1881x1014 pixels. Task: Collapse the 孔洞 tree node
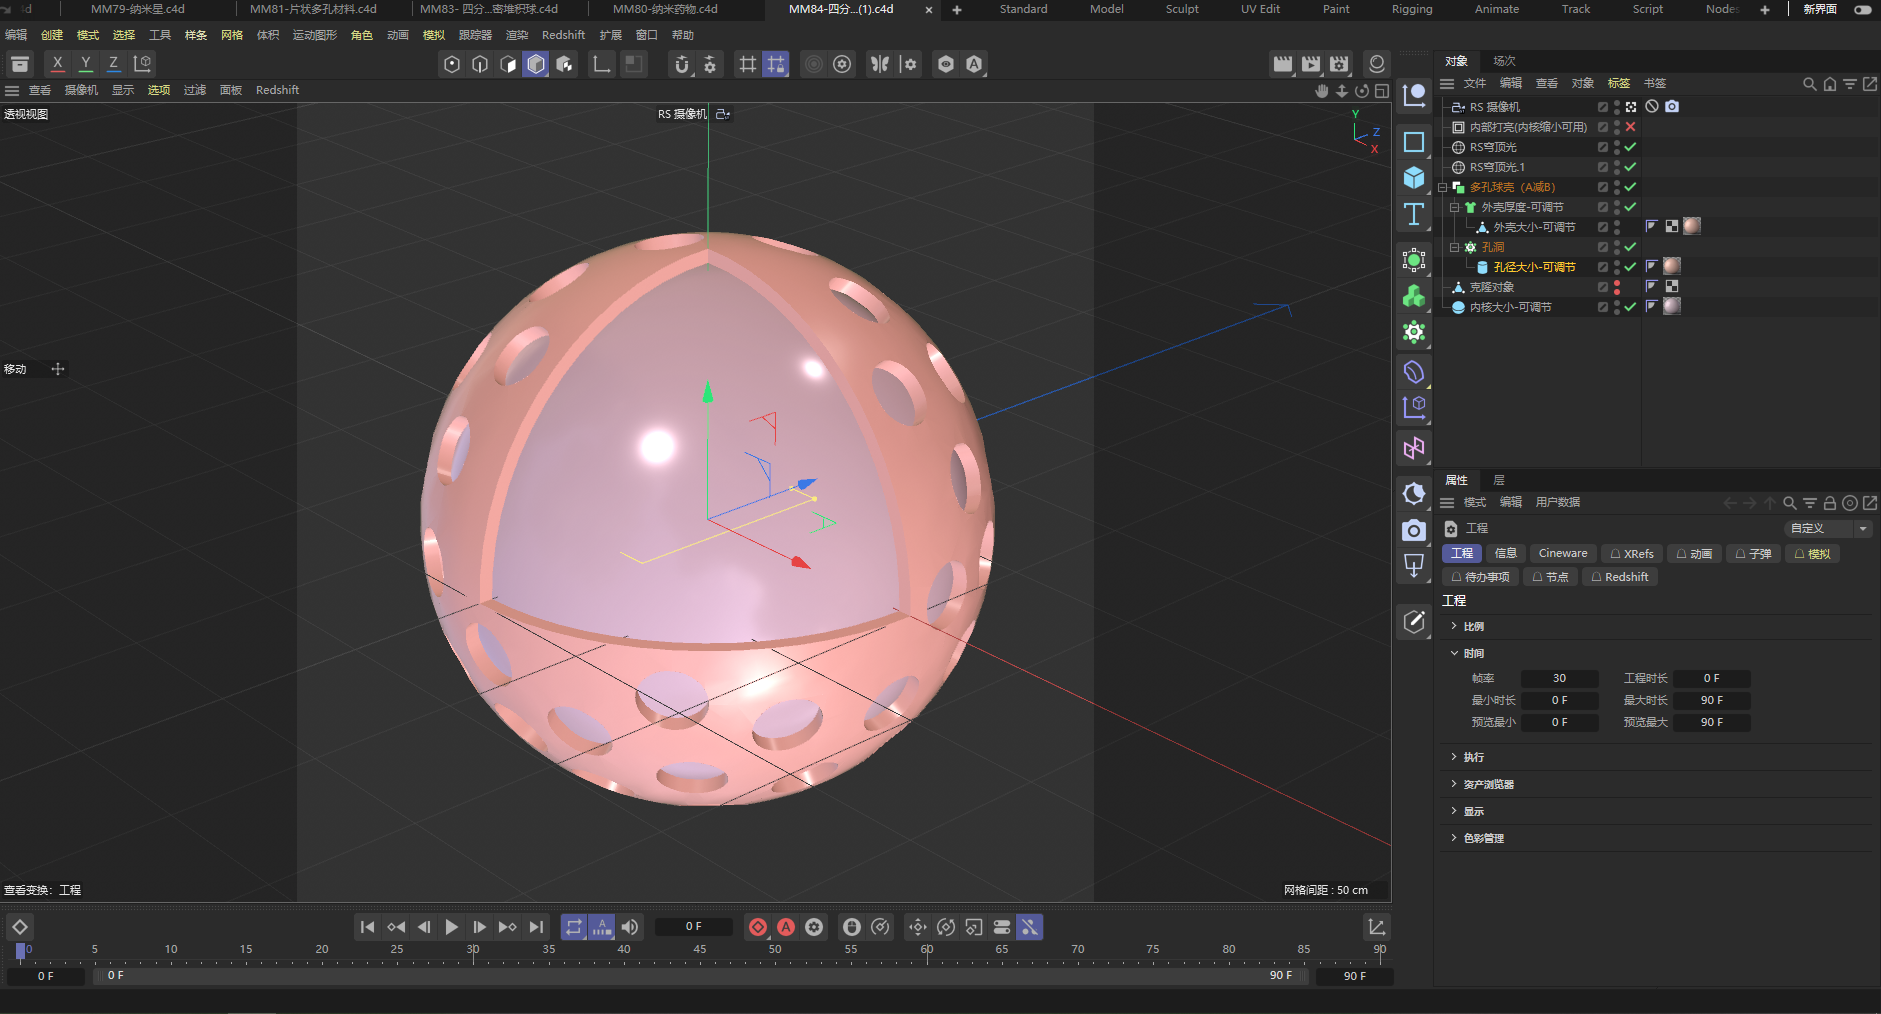pyautogui.click(x=1455, y=247)
